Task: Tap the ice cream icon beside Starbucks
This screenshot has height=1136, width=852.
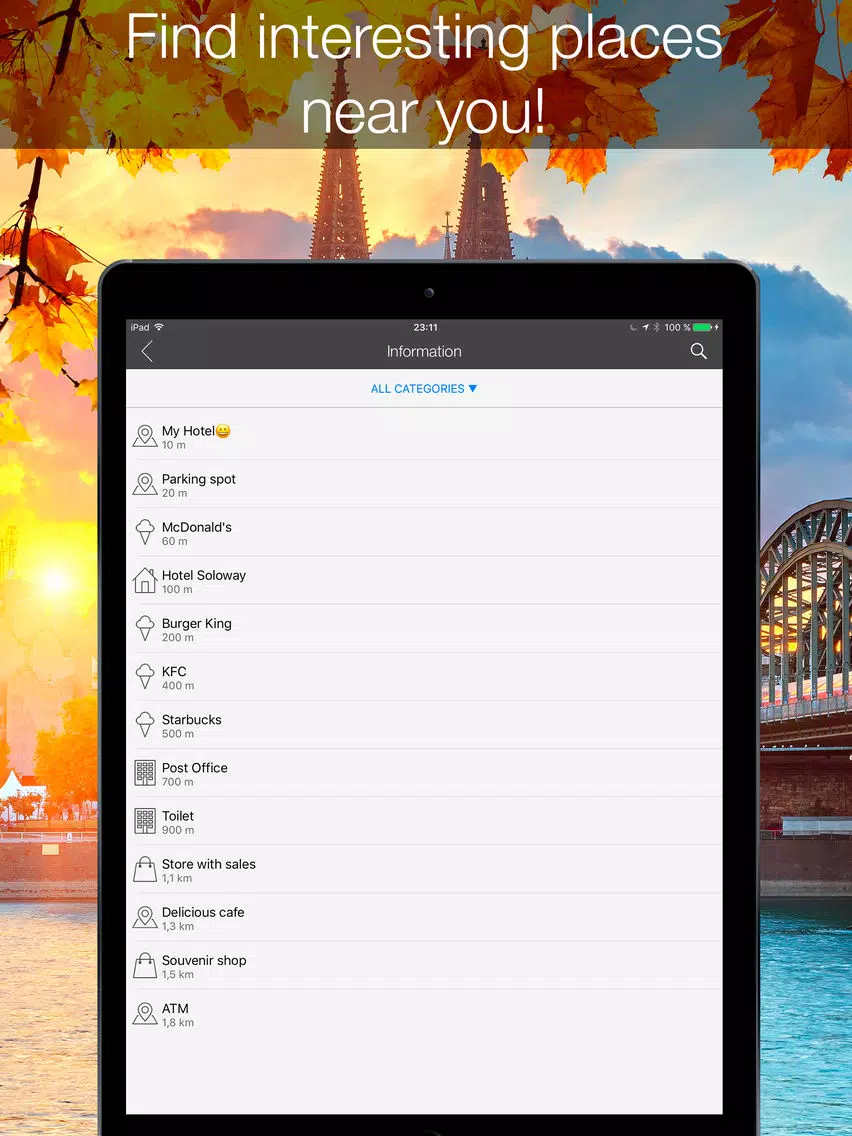Action: pos(145,724)
